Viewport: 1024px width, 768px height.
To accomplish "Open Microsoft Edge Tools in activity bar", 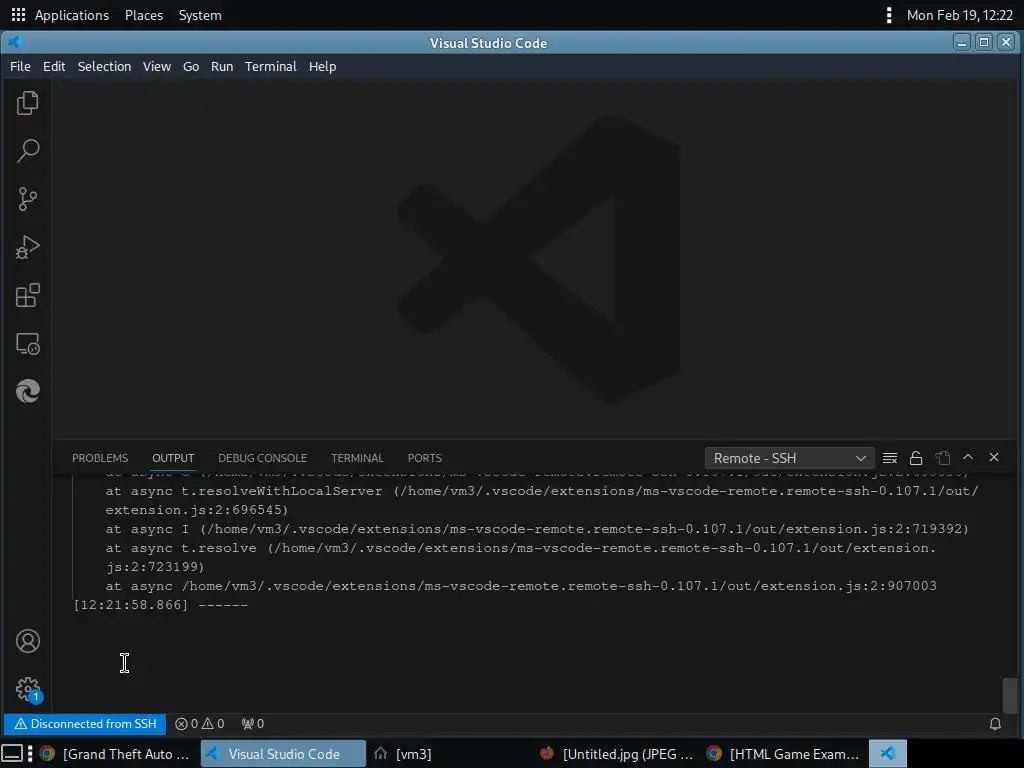I will point(27,391).
